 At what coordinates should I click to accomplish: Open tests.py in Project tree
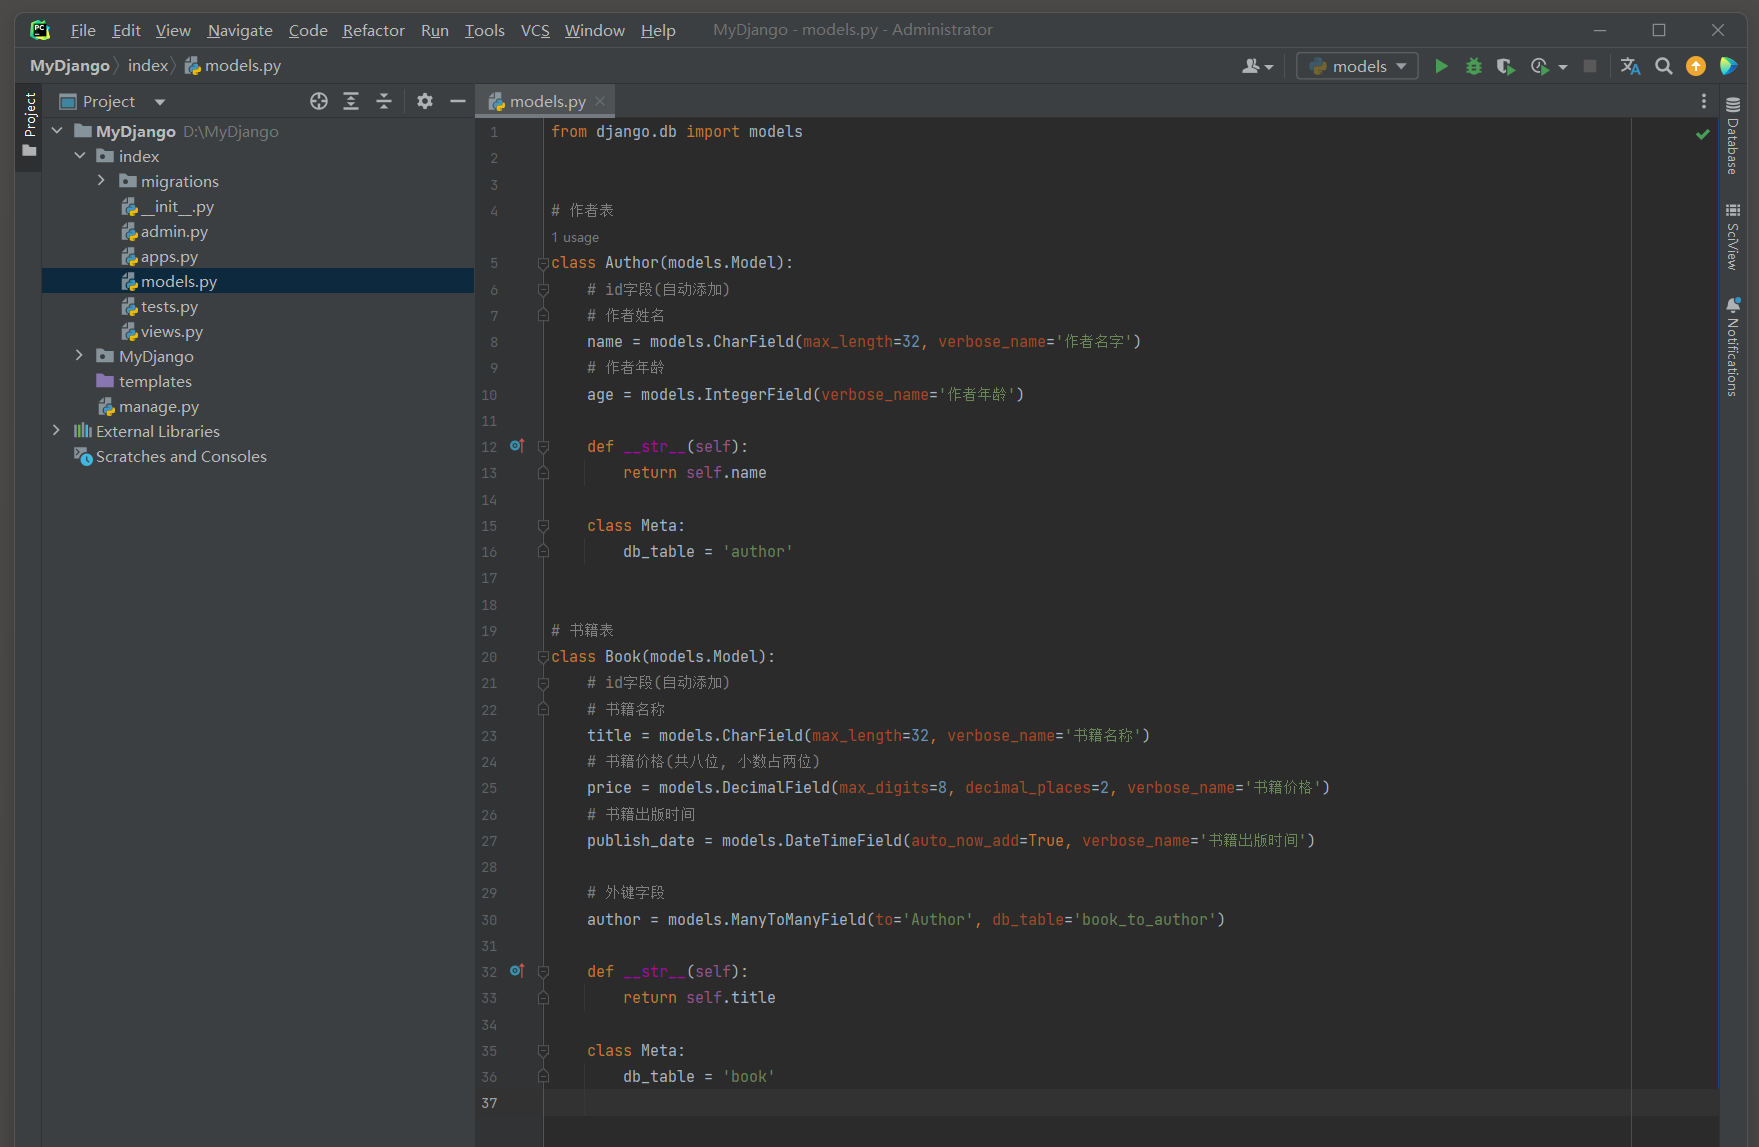point(169,306)
